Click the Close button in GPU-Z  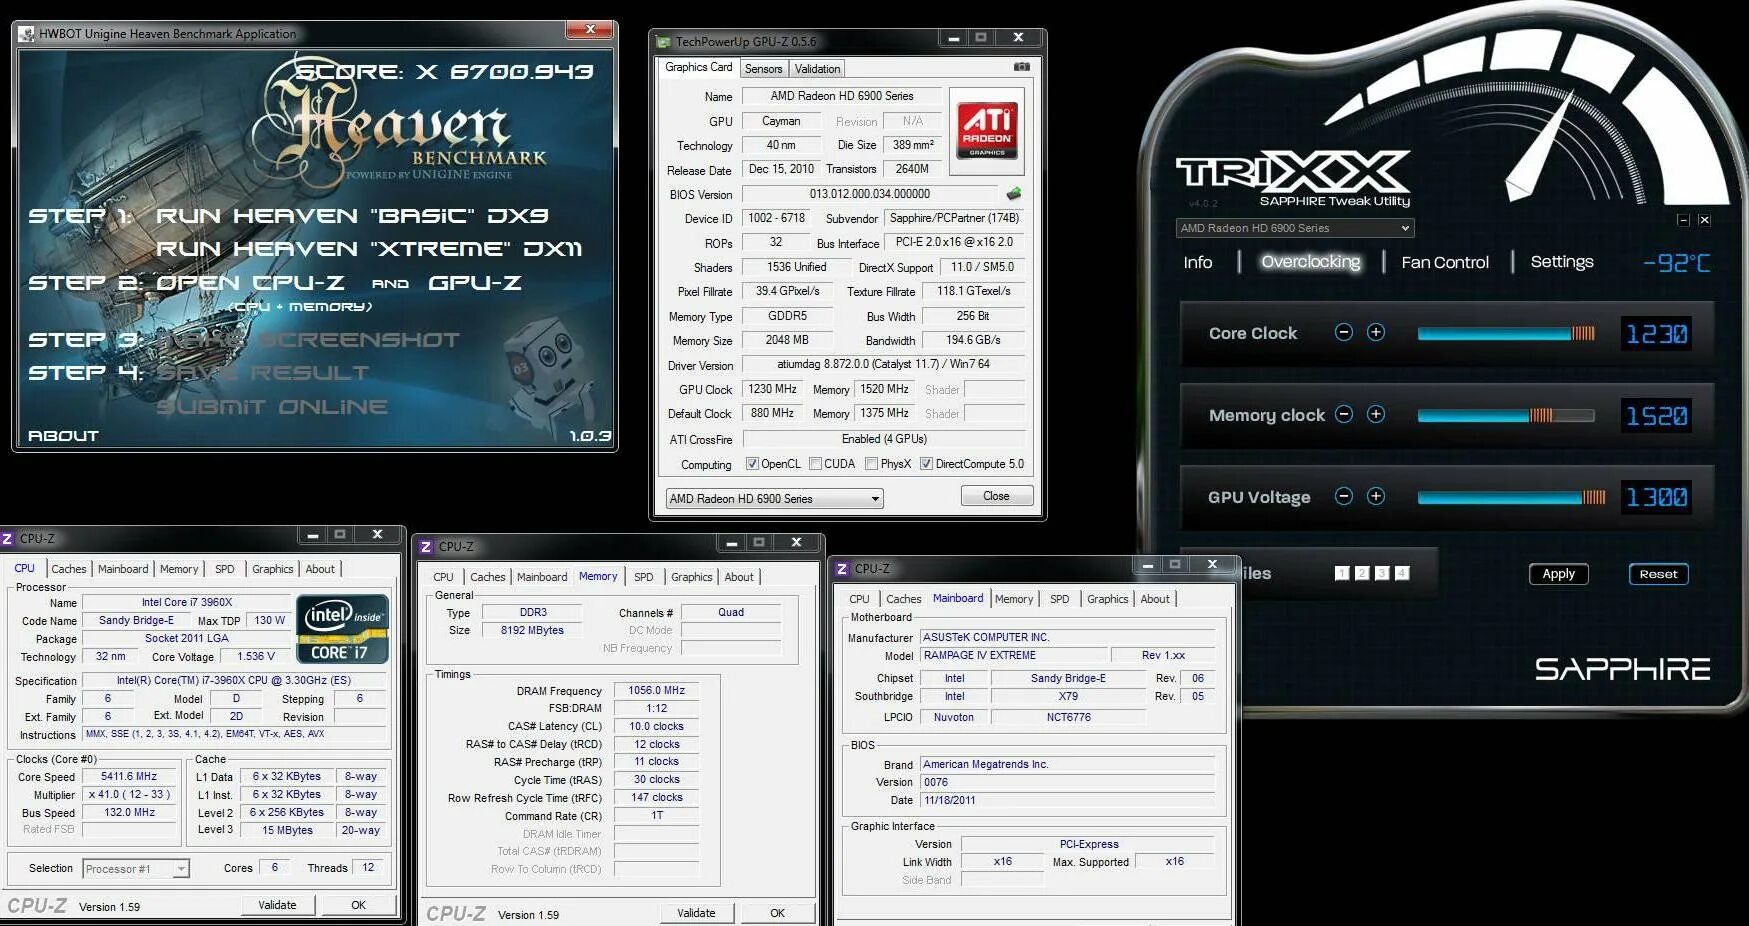coord(996,496)
